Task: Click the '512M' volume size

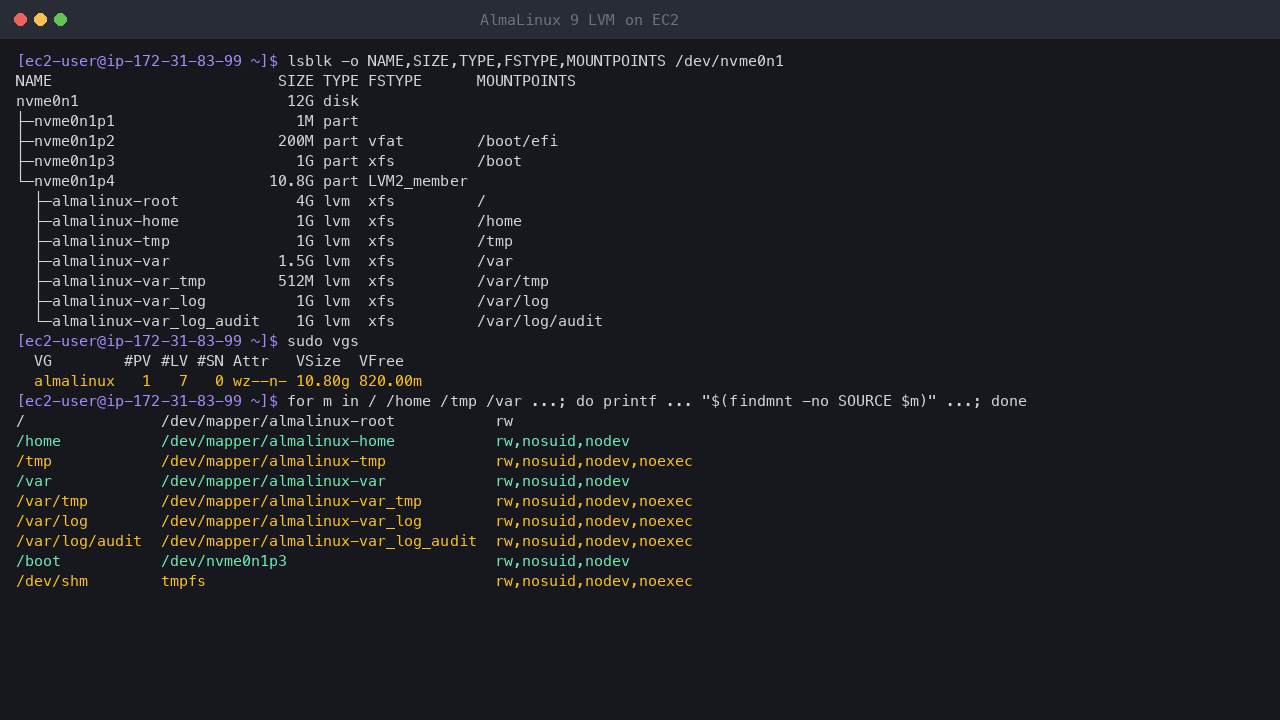Action: coord(296,281)
